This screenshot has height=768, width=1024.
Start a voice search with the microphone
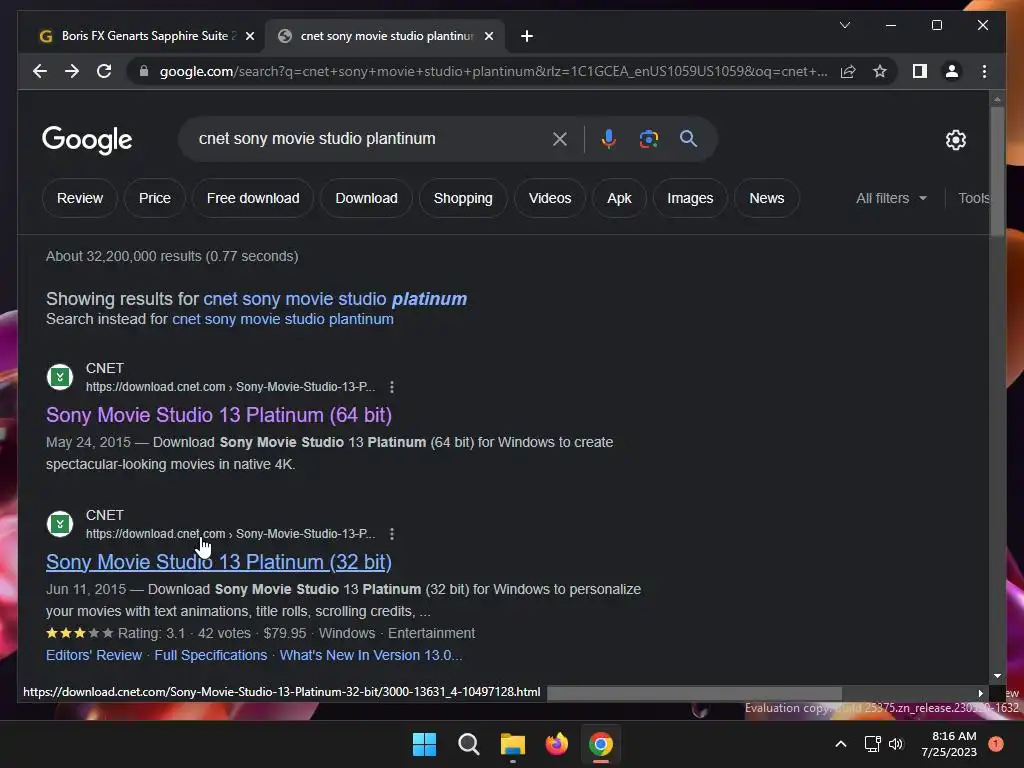click(x=608, y=138)
